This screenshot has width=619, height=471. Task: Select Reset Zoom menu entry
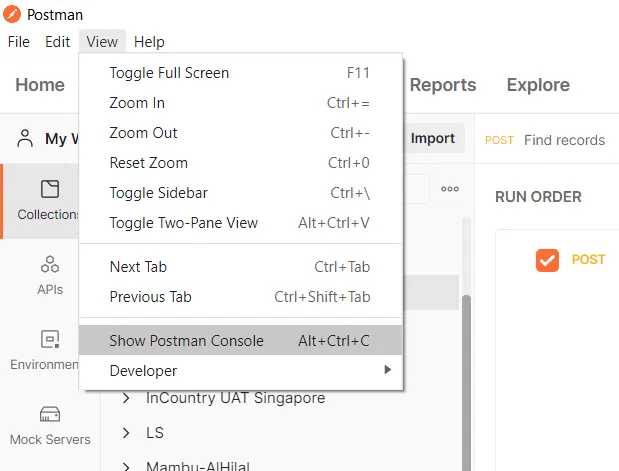pos(240,163)
